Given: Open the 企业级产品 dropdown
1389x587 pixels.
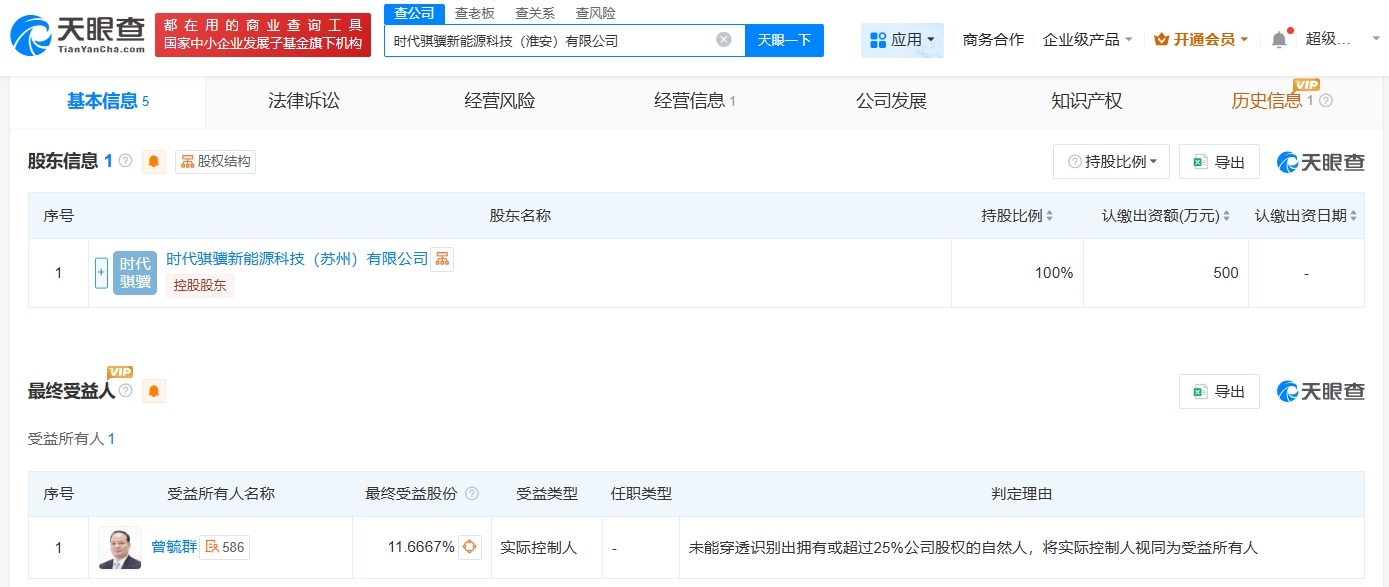Looking at the screenshot, I should pos(1086,37).
